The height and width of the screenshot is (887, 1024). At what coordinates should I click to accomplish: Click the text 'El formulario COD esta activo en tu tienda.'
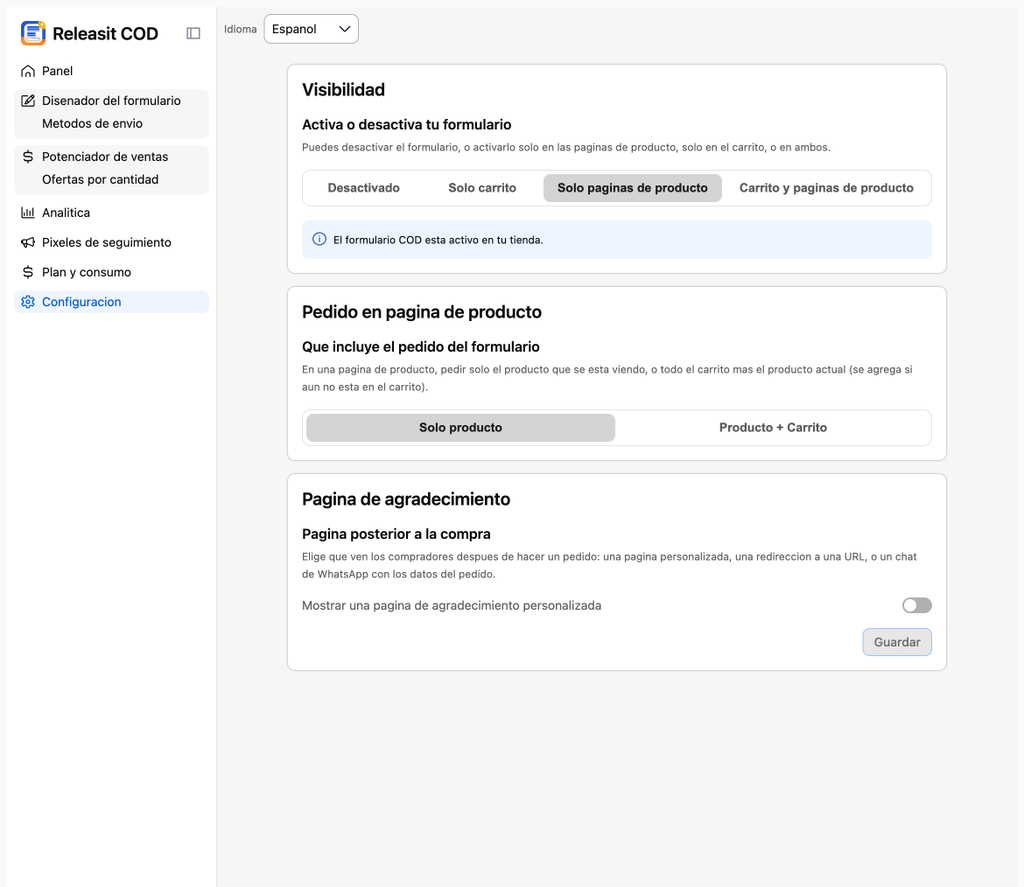438,240
